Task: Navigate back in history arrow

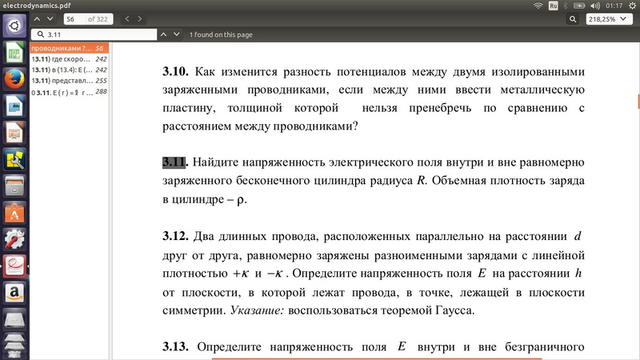Action: point(127,19)
